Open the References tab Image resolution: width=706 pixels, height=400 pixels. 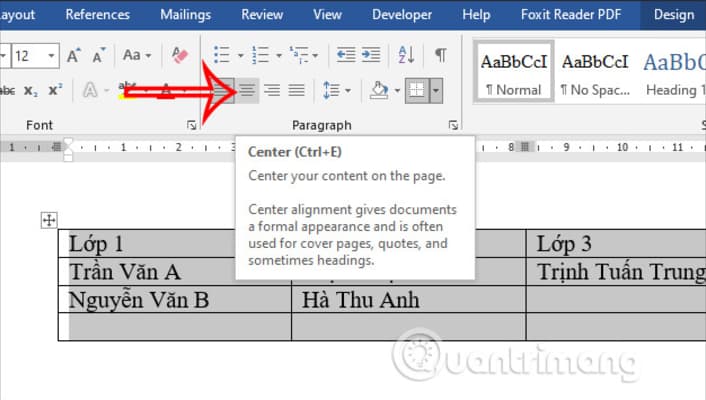click(x=97, y=15)
